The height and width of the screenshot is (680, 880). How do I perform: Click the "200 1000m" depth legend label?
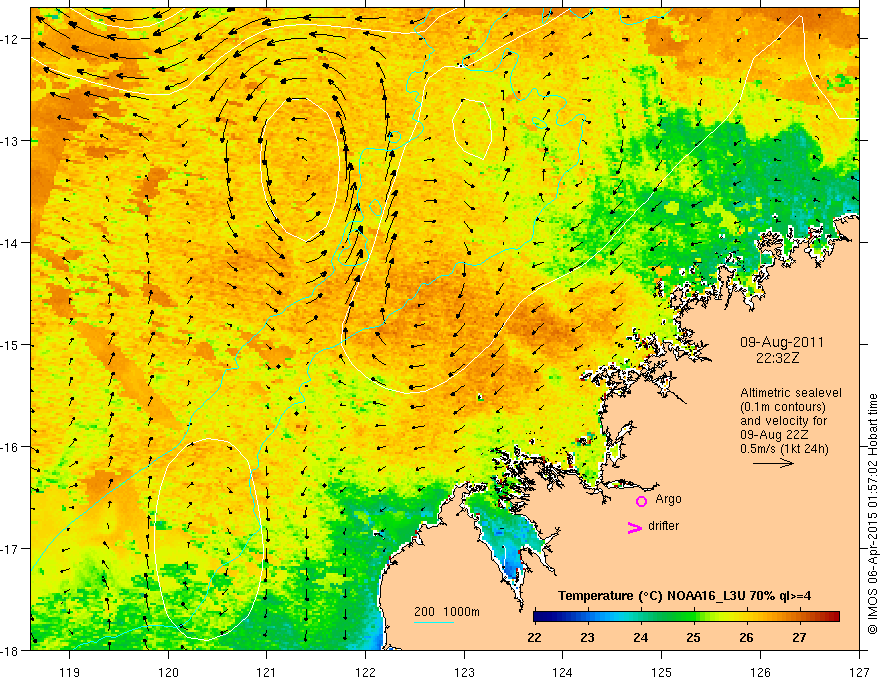coord(447,612)
